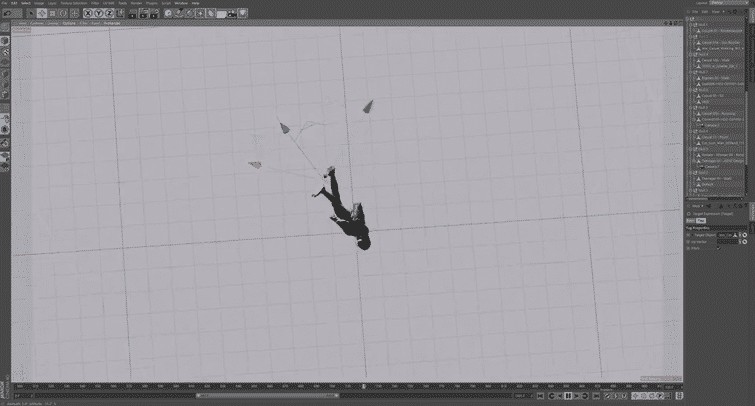Screen dimensions: 755x406
Task: Select Camera.1 in the object tree
Action: 713,125
